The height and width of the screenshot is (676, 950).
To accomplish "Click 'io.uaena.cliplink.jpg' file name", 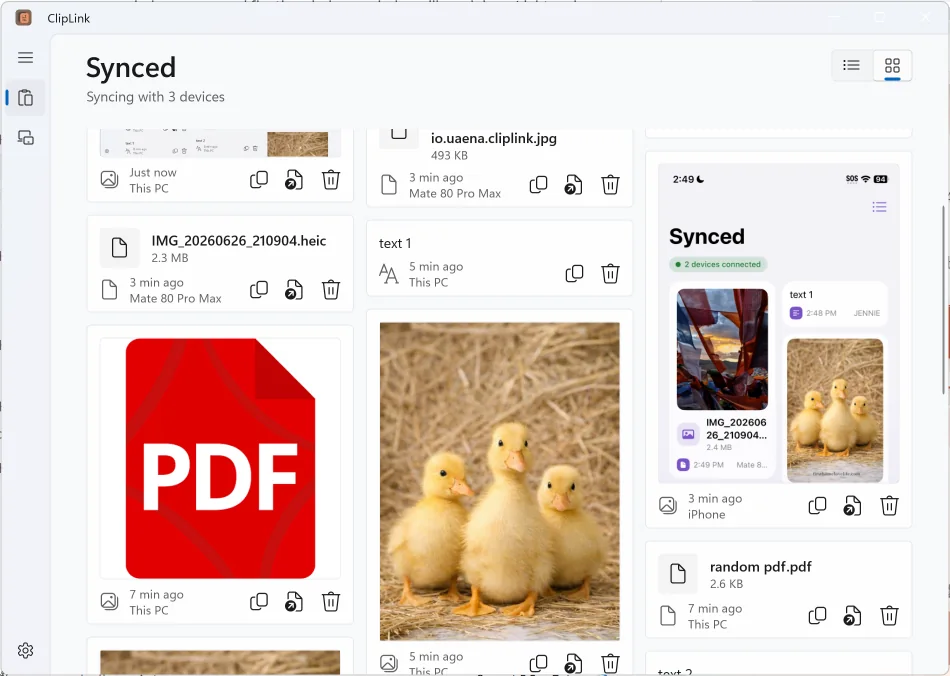I will pos(494,138).
